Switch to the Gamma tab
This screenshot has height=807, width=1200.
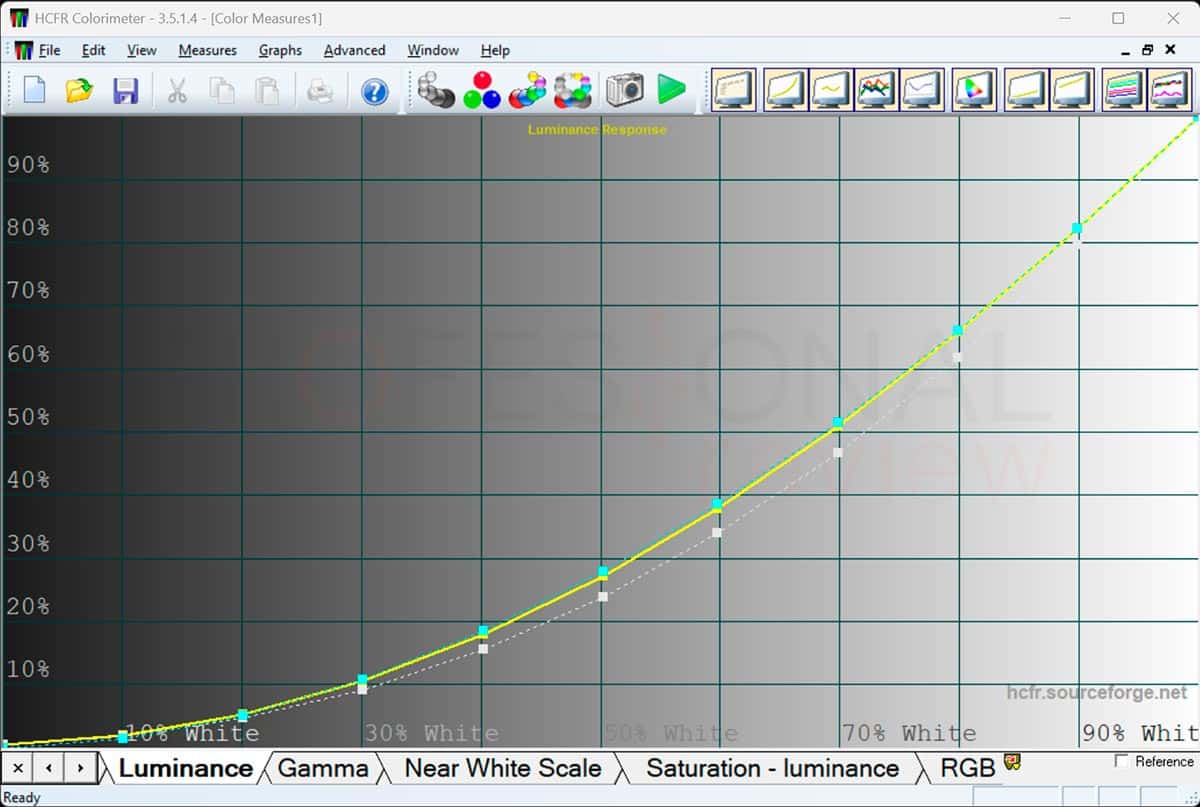click(x=322, y=768)
